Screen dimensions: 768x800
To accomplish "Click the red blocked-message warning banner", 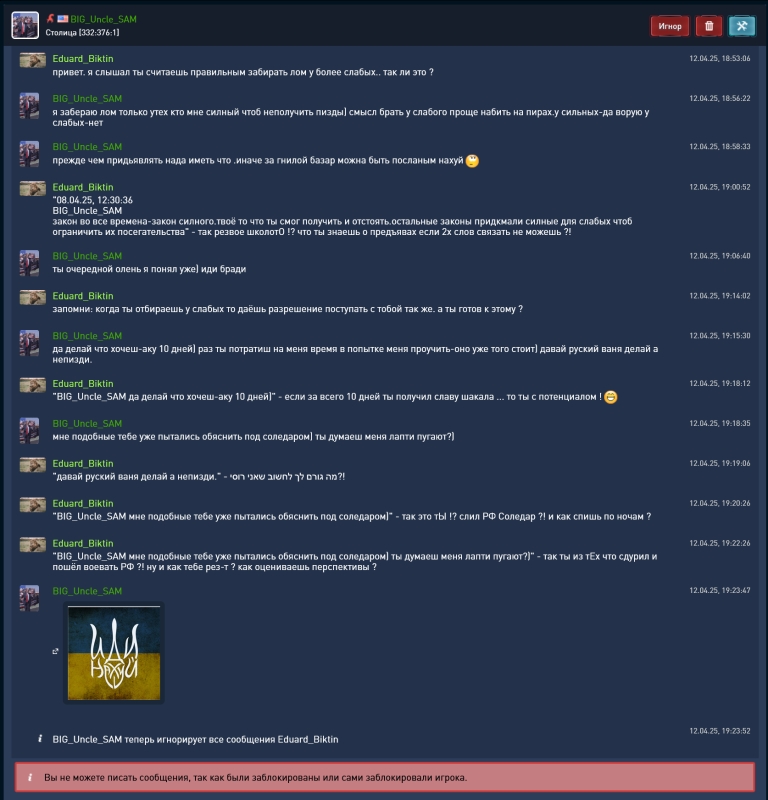I will pyautogui.click(x=384, y=777).
